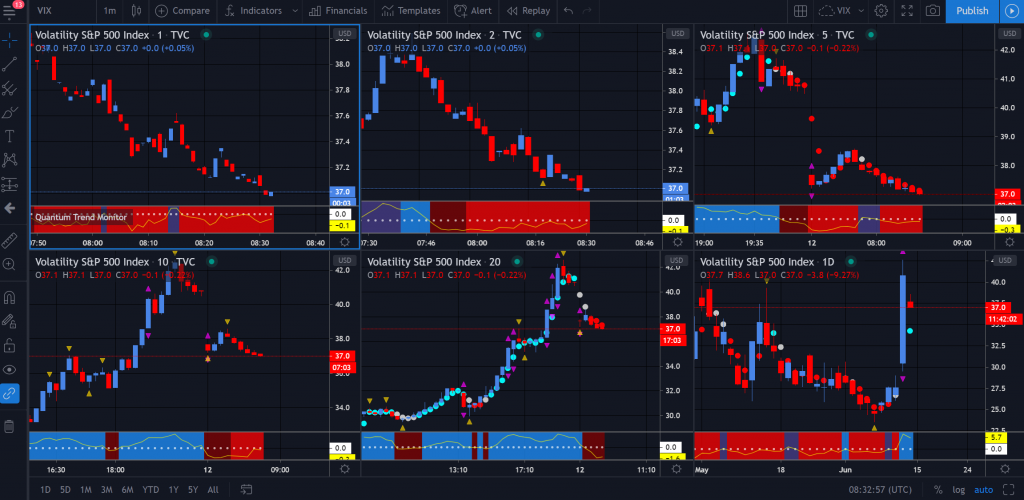Click the trash remove drawings icon
Screen dimensions: 1024x500
tap(10, 426)
